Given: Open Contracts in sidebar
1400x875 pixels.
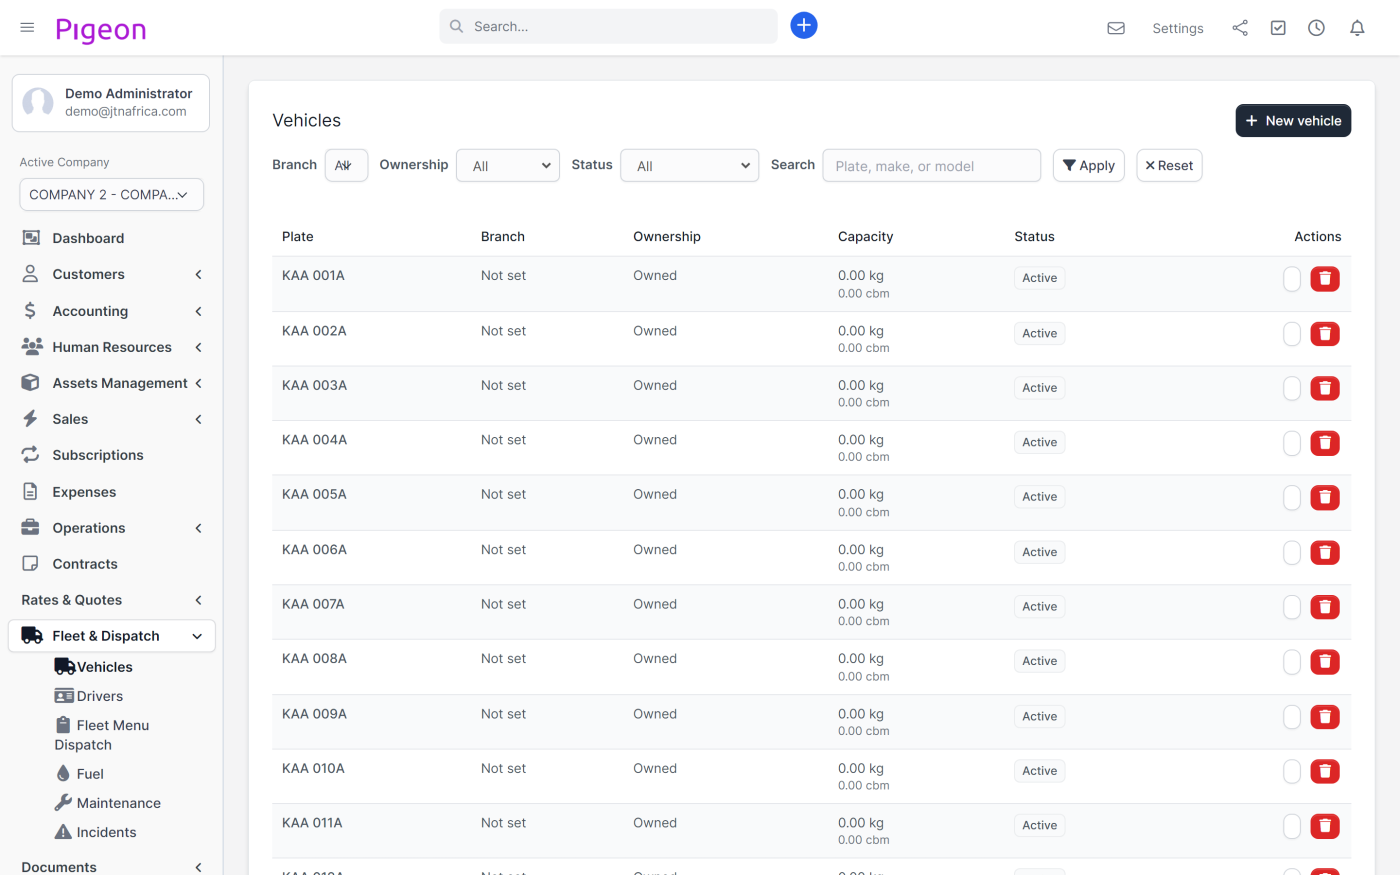Looking at the screenshot, I should [x=112, y=564].
